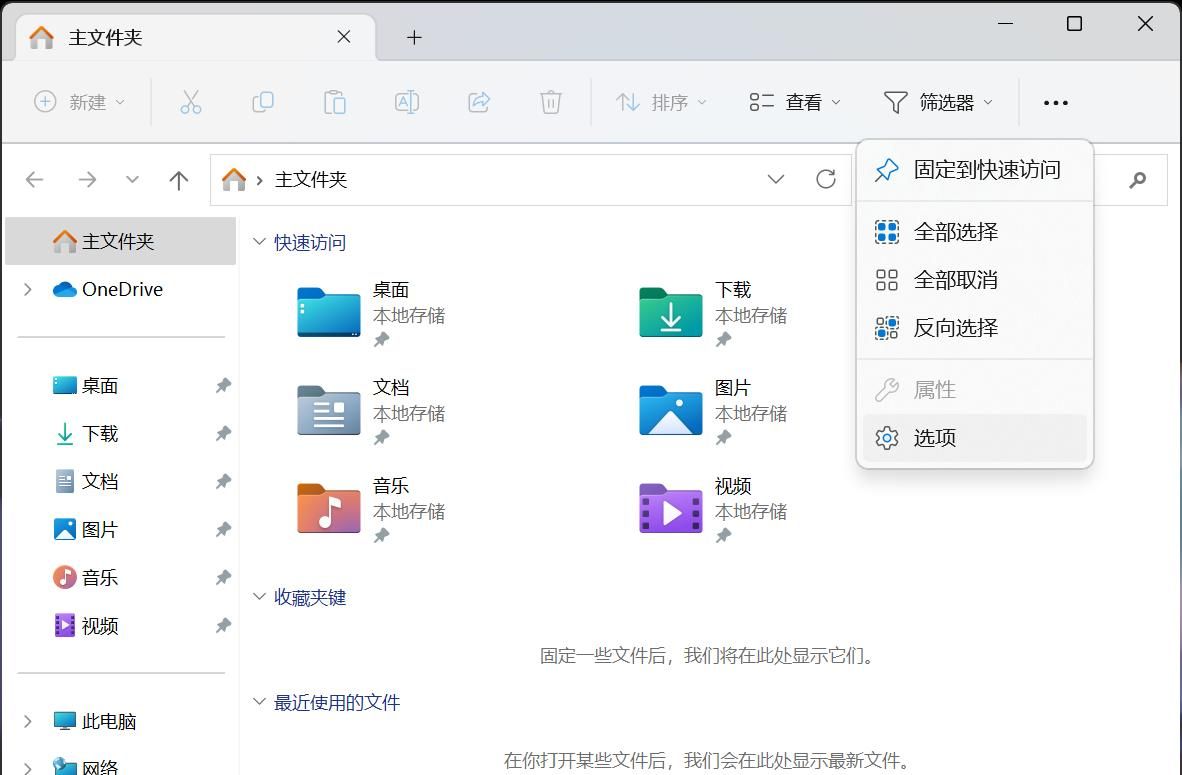Collapse the 收藏夹键 section
Screen dimensions: 1182x775
[x=259, y=597]
